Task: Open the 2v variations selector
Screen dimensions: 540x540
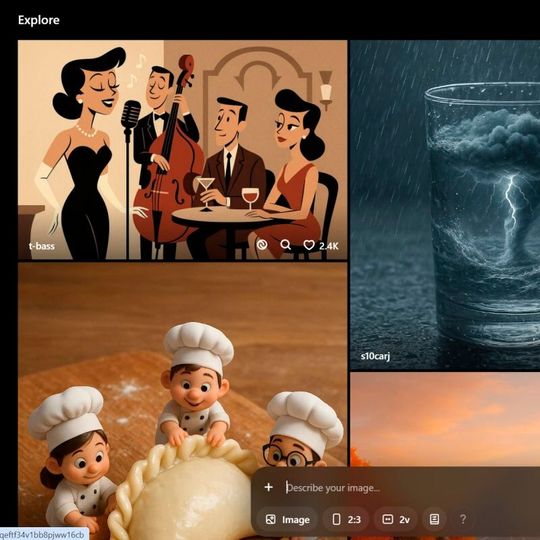Action: click(395, 519)
